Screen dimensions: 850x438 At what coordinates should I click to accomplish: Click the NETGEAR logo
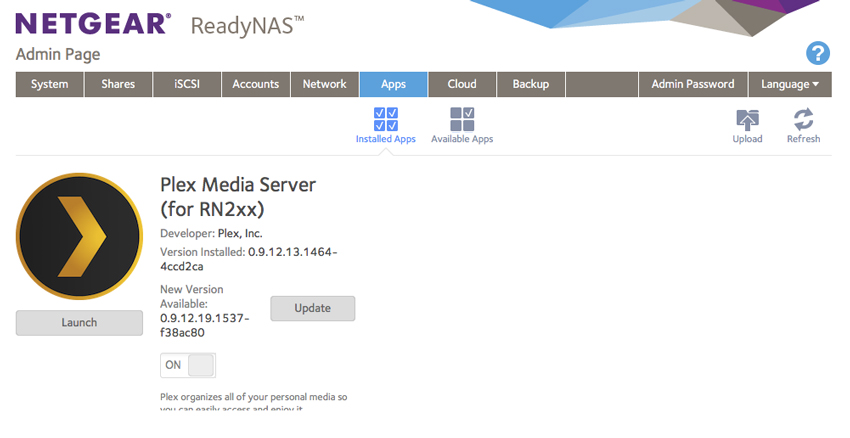tap(93, 24)
